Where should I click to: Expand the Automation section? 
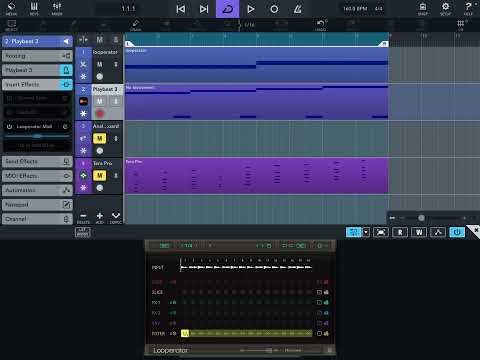coord(37,190)
